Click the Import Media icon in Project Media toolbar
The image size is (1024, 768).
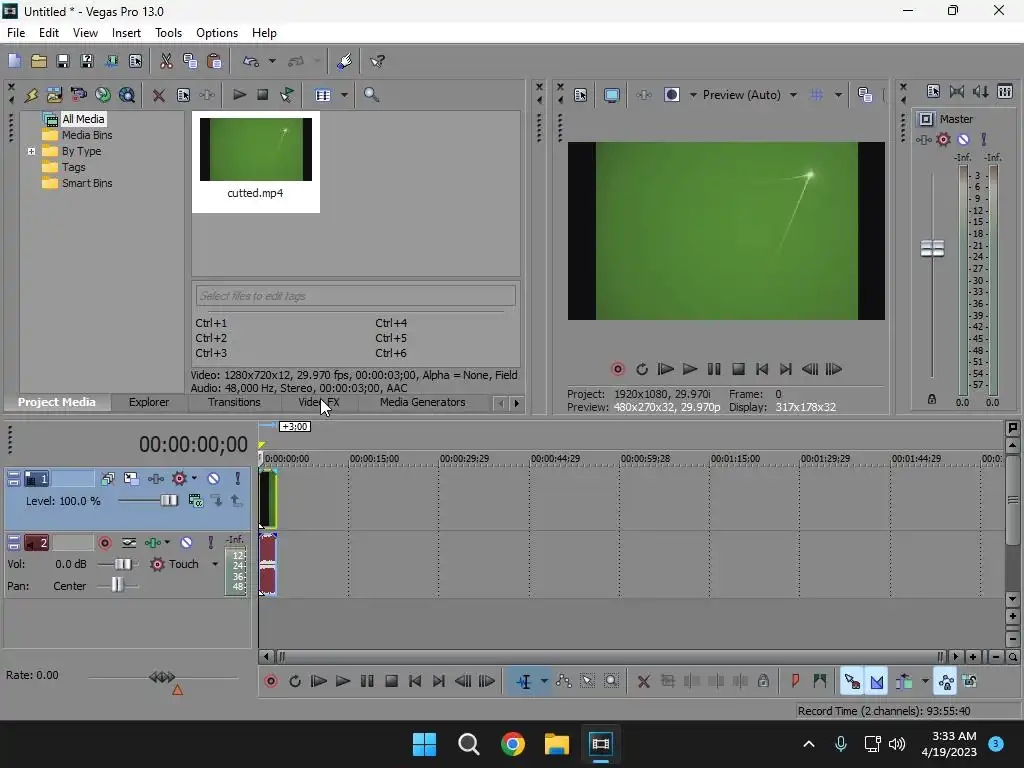coord(54,95)
